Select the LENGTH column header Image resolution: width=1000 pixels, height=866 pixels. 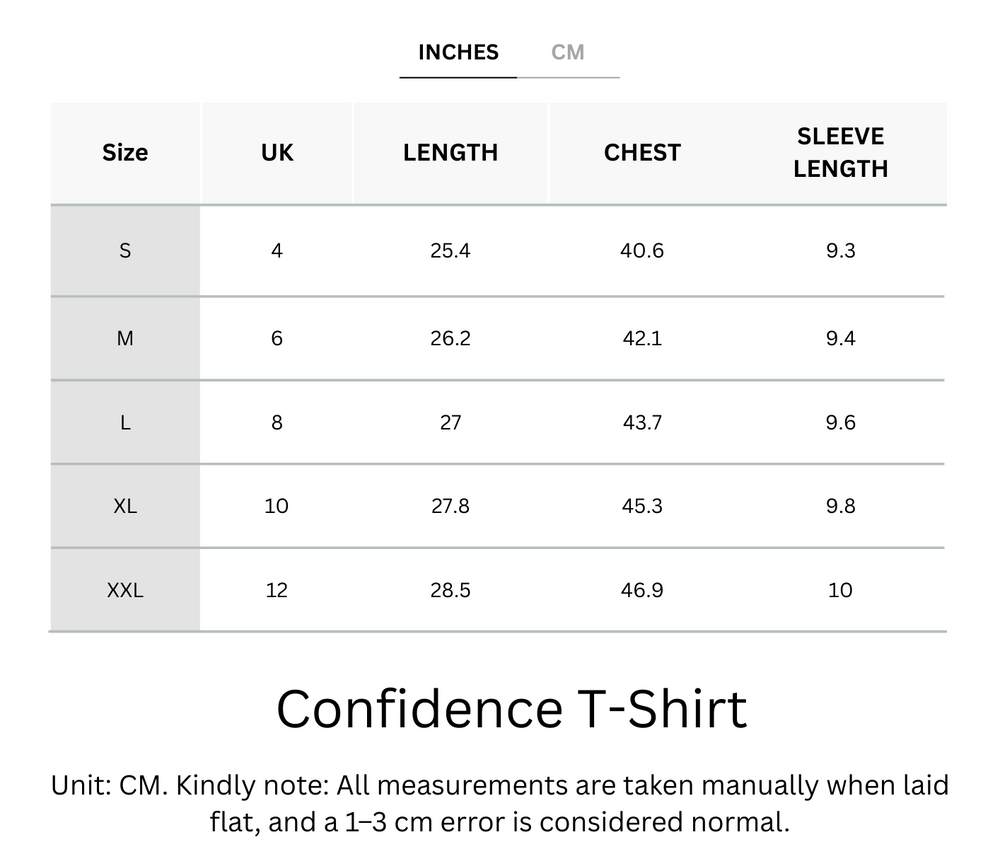(x=451, y=152)
